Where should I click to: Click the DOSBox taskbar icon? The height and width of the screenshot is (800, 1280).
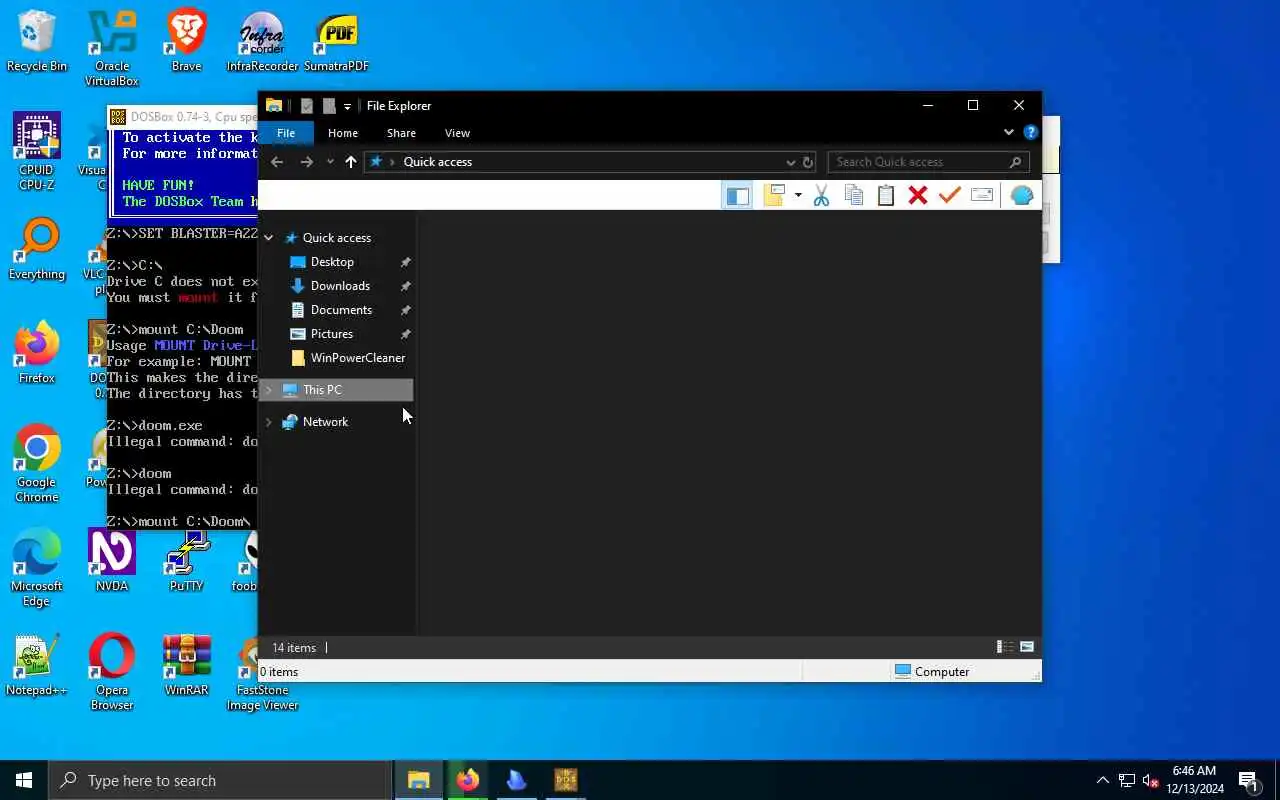point(566,780)
